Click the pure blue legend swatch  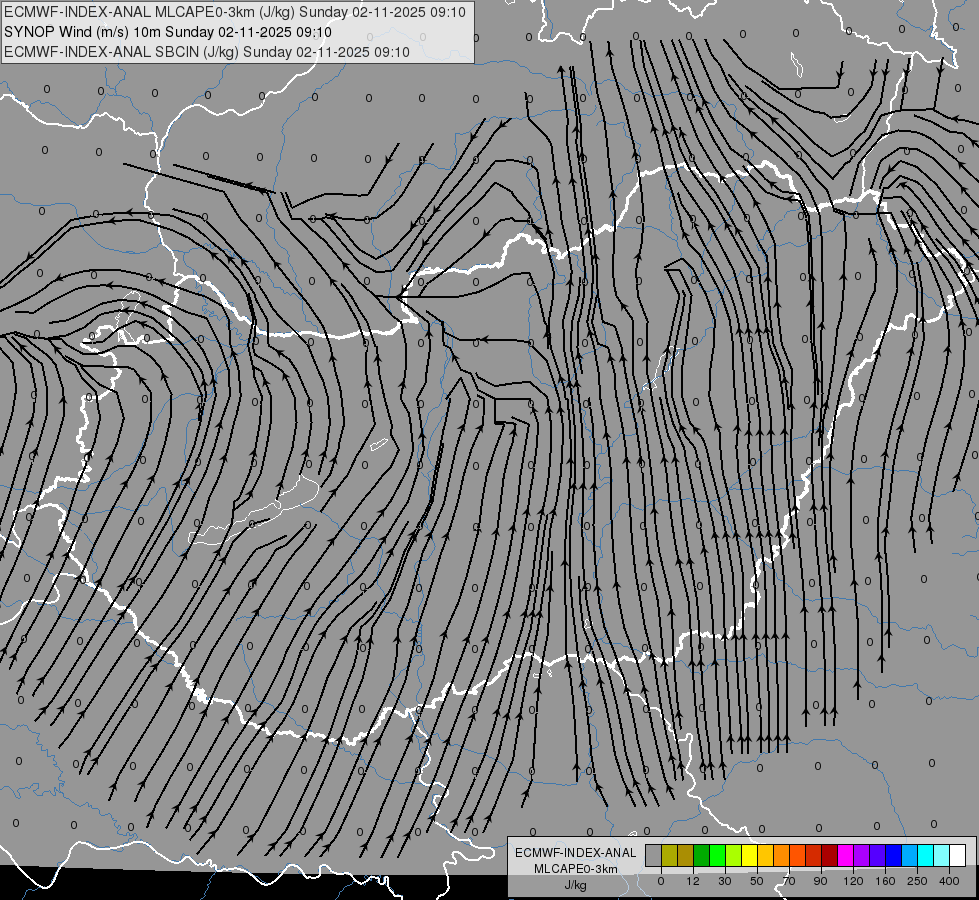click(893, 855)
